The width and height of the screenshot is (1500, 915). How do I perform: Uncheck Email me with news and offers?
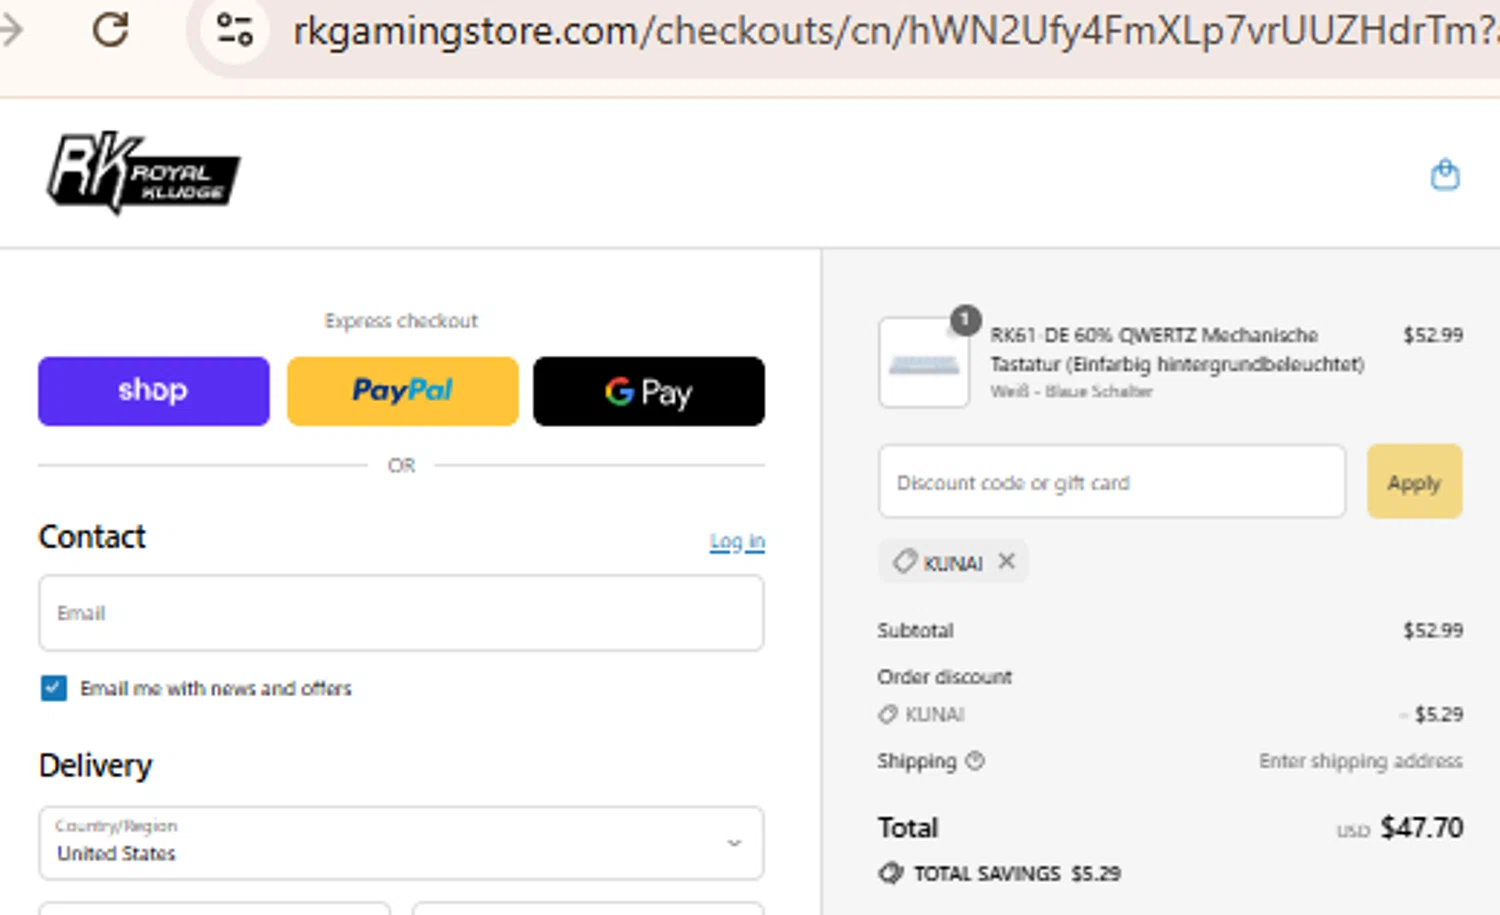click(x=54, y=688)
